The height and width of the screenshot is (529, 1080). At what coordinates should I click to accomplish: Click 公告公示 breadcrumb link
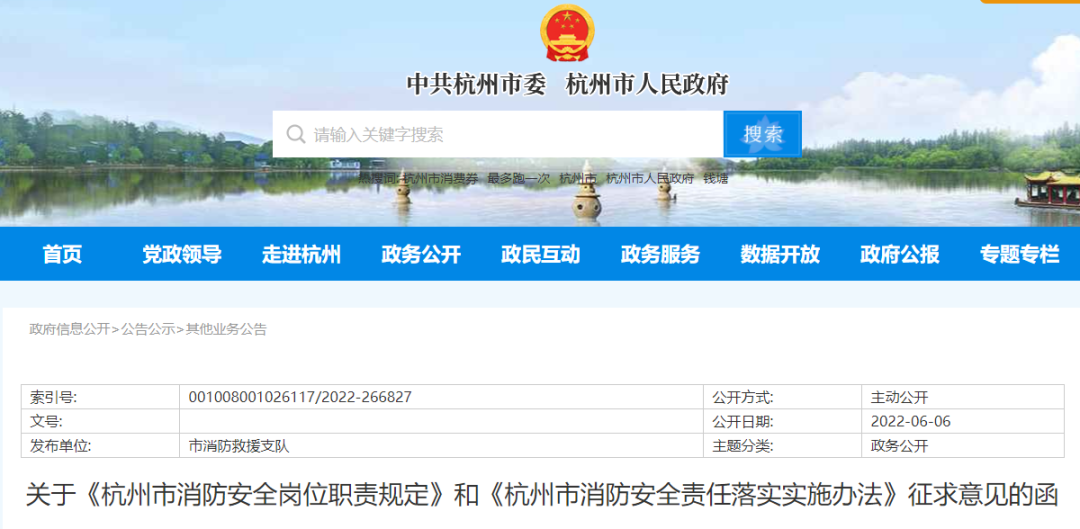click(148, 329)
